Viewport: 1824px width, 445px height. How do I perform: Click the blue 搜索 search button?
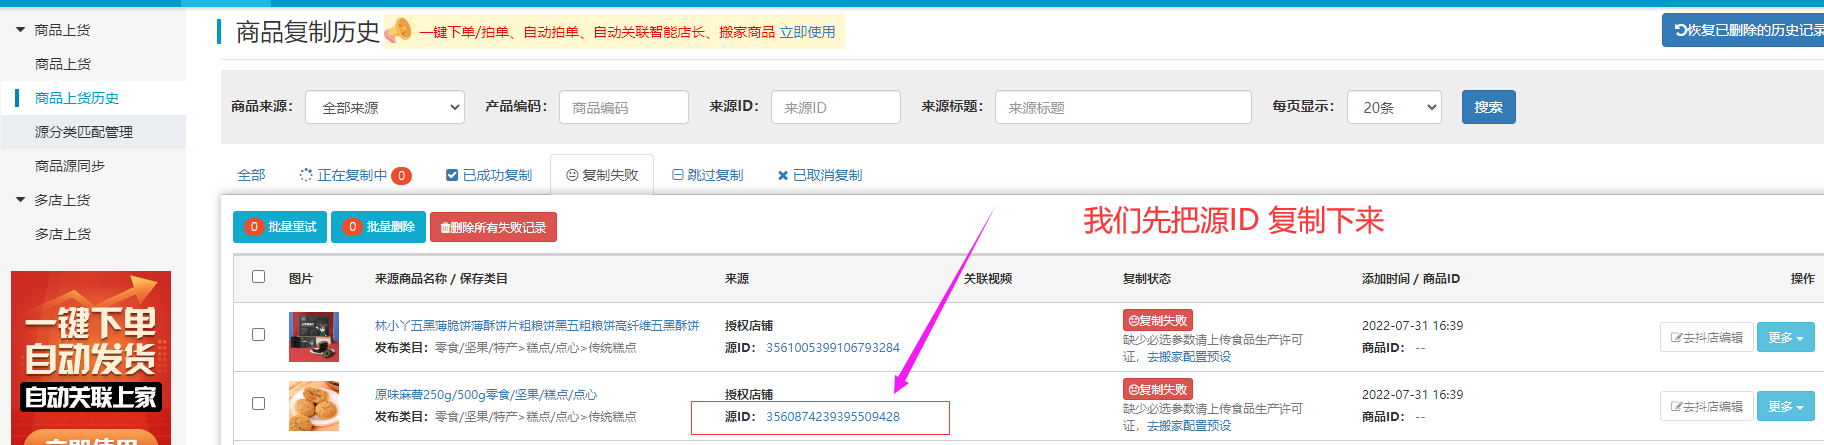tap(1488, 107)
